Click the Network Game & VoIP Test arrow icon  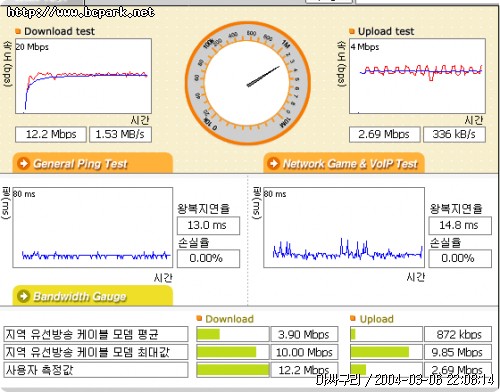click(x=274, y=163)
